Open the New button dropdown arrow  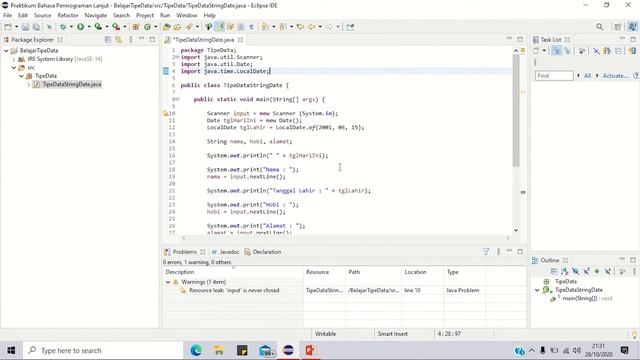(x=16, y=27)
